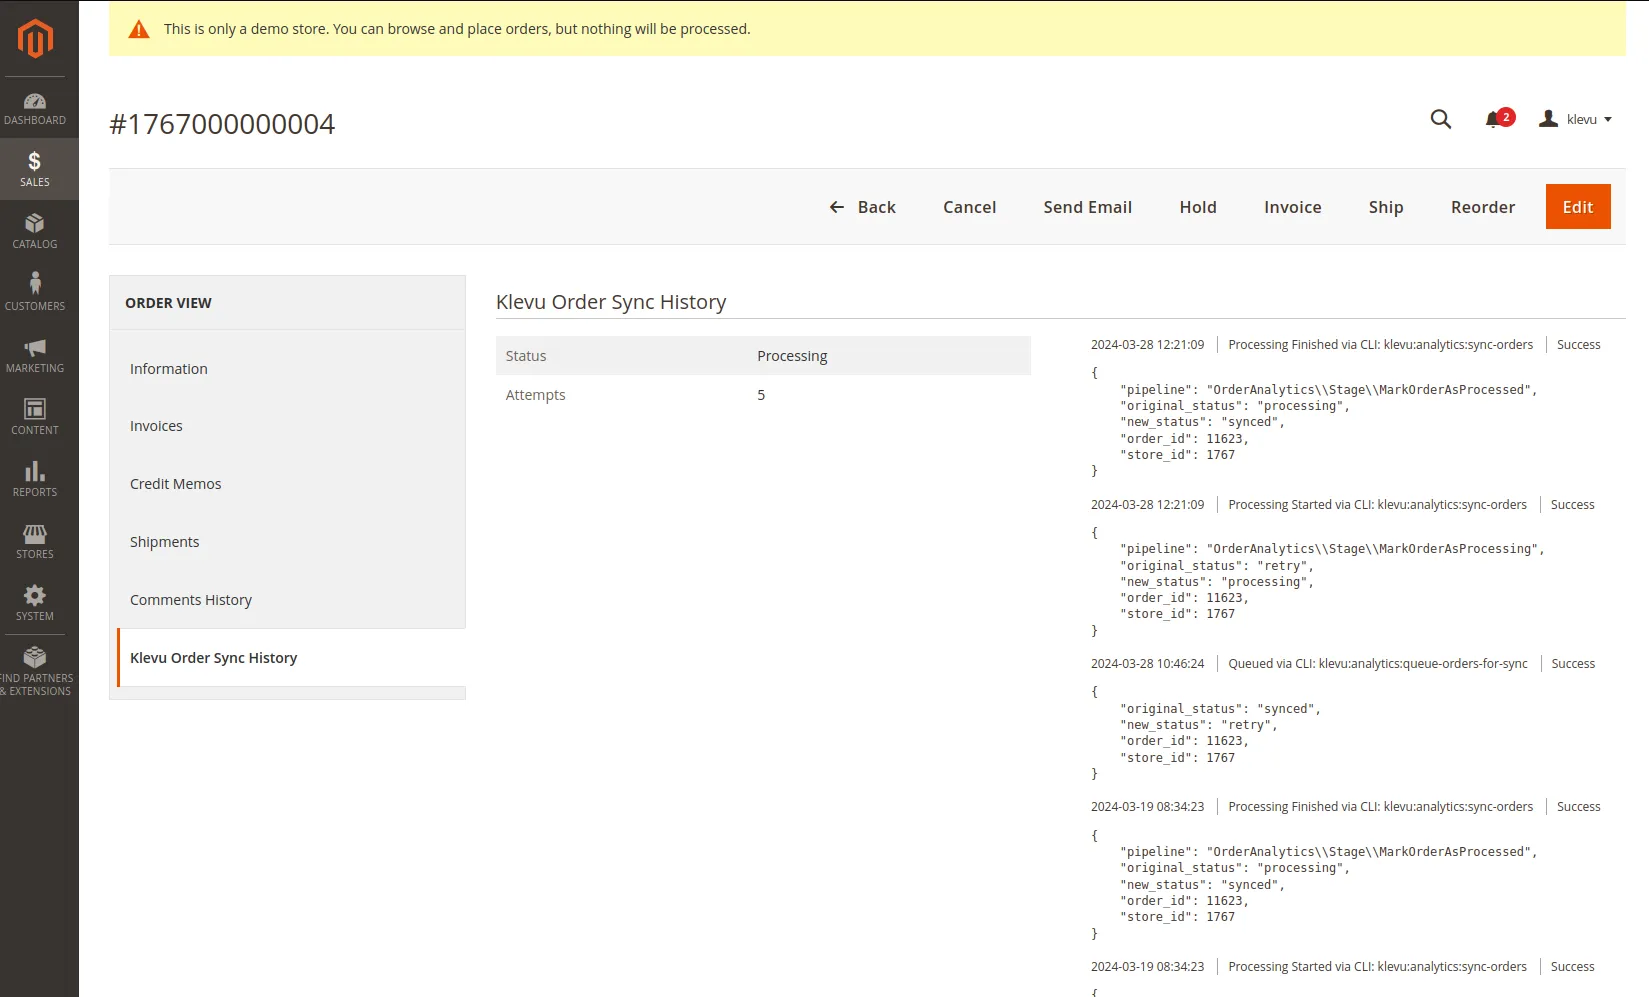Switch to the Information tab
The width and height of the screenshot is (1649, 997).
288,369
